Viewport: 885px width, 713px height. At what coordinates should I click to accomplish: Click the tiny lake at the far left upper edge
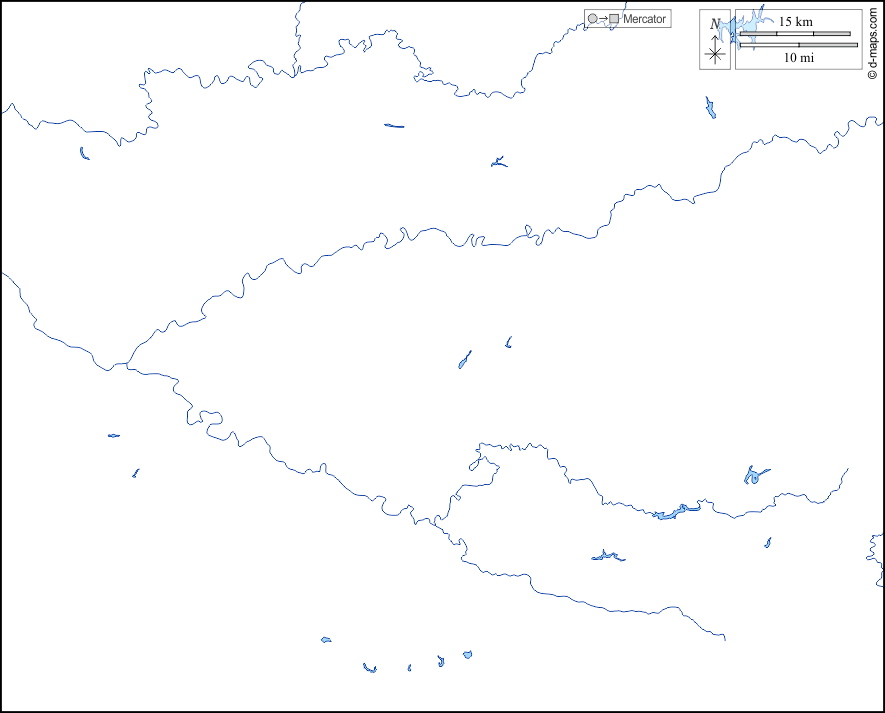pyautogui.click(x=84, y=154)
